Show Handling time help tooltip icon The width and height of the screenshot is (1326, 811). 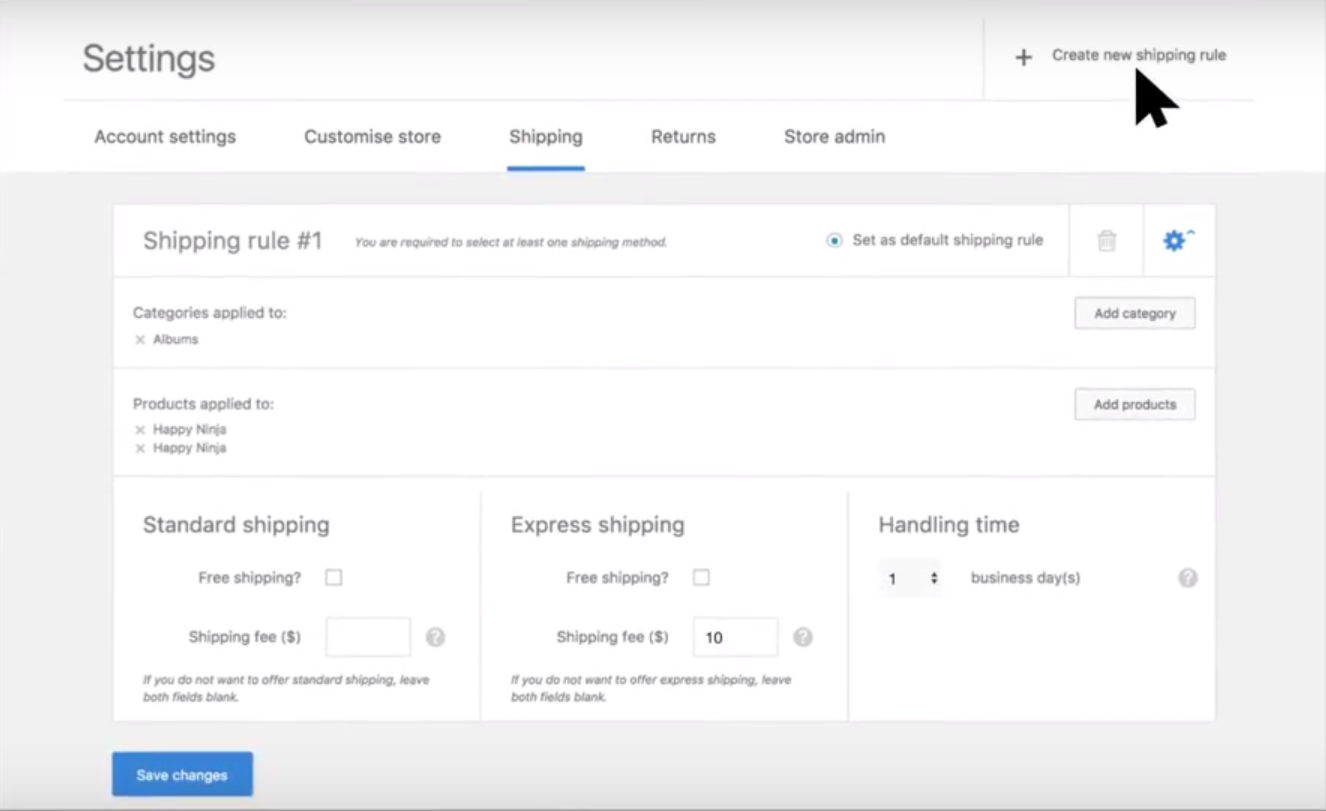click(1187, 578)
